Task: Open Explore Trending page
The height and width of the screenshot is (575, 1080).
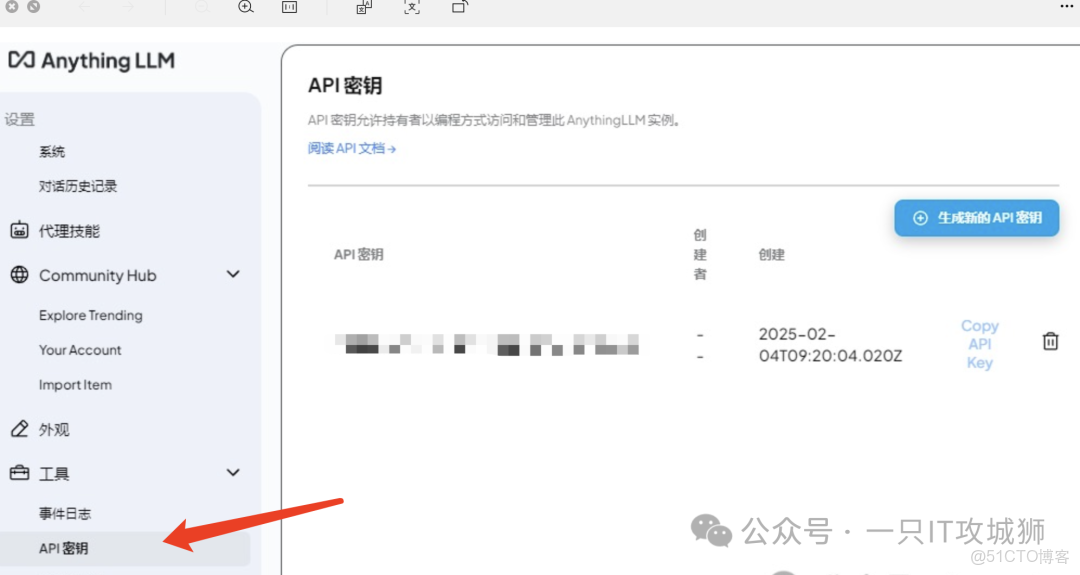Action: coord(91,315)
